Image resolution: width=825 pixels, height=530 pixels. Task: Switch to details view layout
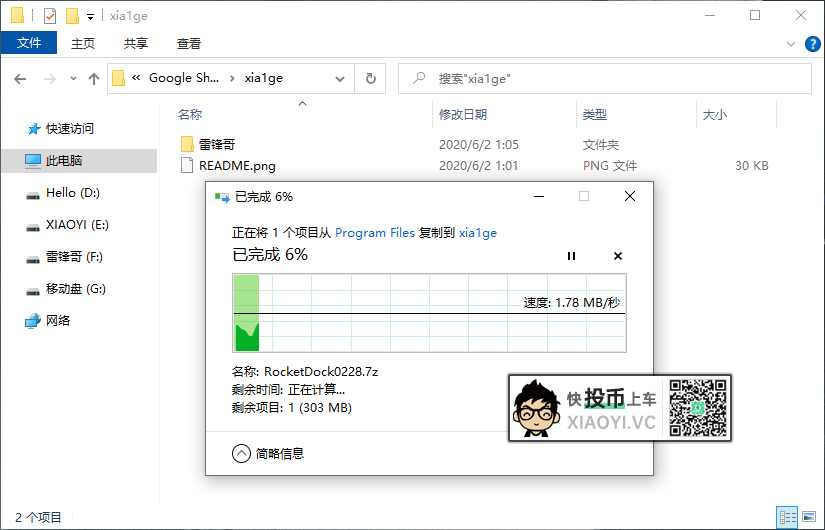point(787,517)
